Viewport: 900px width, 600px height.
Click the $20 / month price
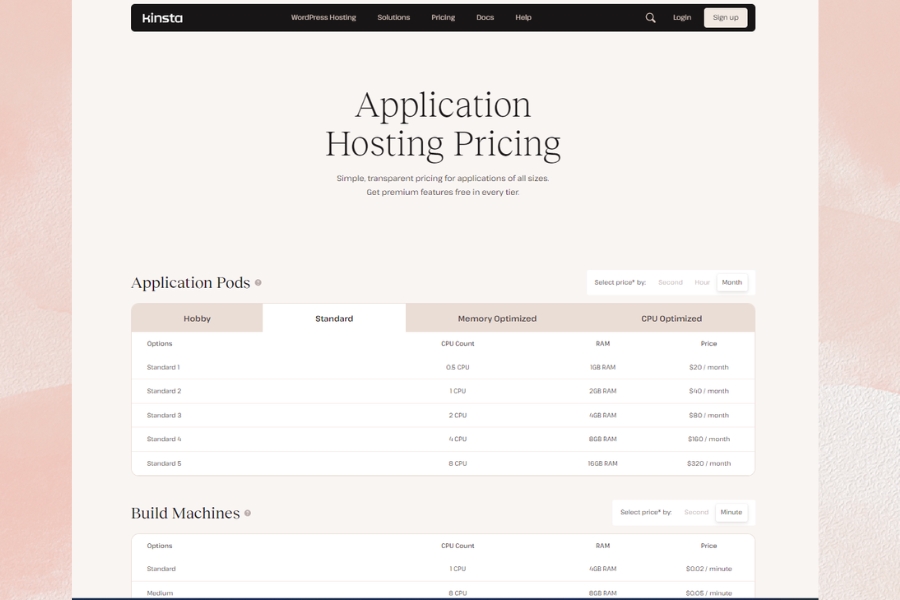point(709,367)
